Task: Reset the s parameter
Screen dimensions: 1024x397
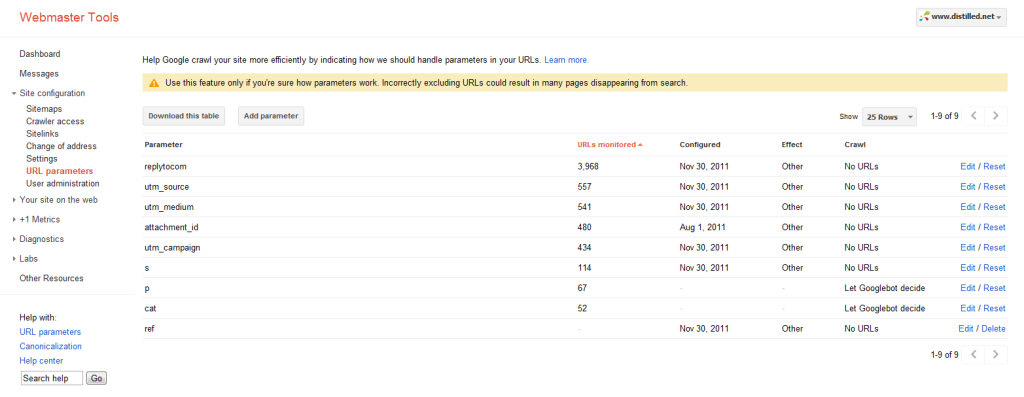Action: coord(994,268)
